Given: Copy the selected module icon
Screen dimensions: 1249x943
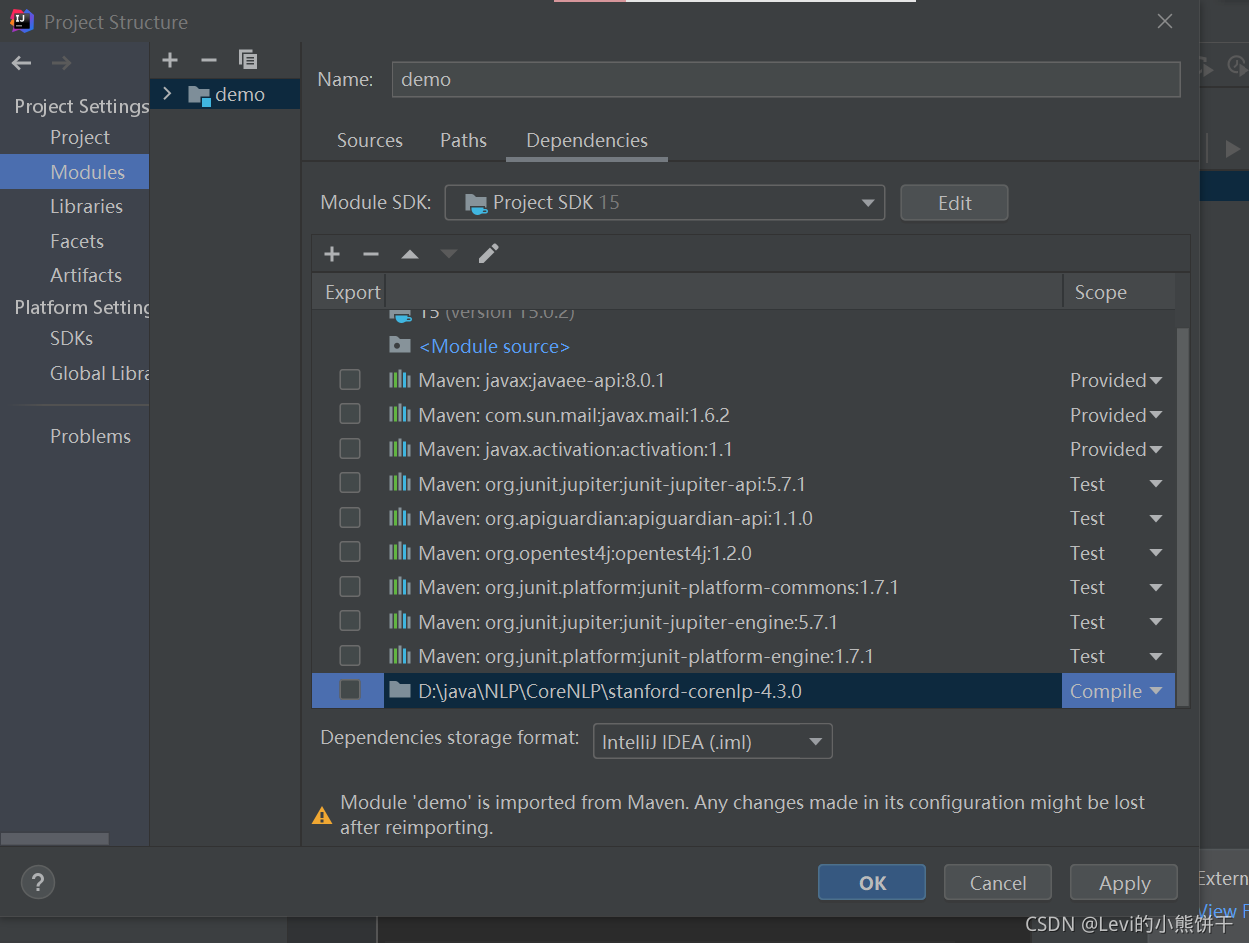Looking at the screenshot, I should 248,60.
